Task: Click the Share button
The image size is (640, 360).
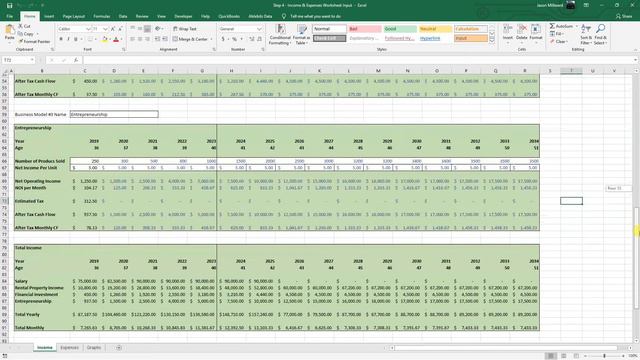Action: pyautogui.click(x=623, y=16)
